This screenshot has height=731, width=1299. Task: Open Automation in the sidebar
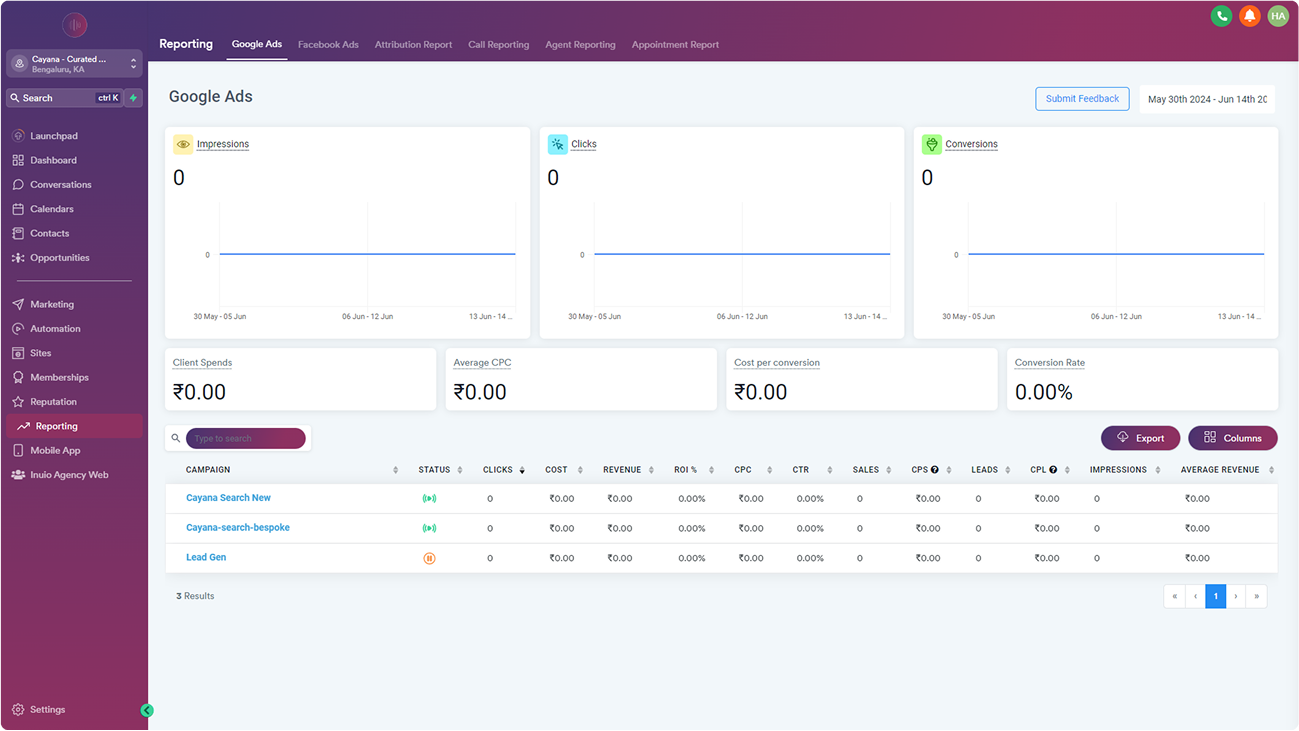55,329
